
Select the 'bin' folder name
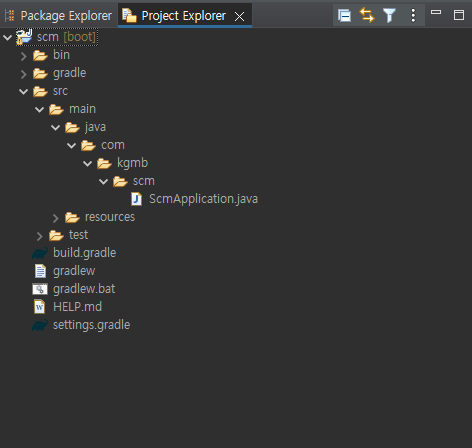coord(61,55)
